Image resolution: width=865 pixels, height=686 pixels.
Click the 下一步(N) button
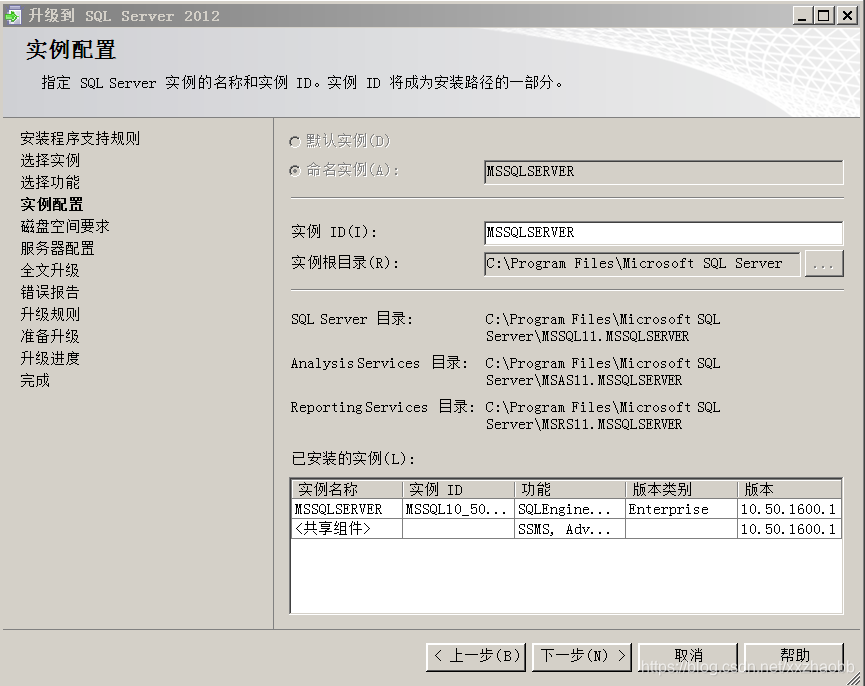click(x=581, y=657)
